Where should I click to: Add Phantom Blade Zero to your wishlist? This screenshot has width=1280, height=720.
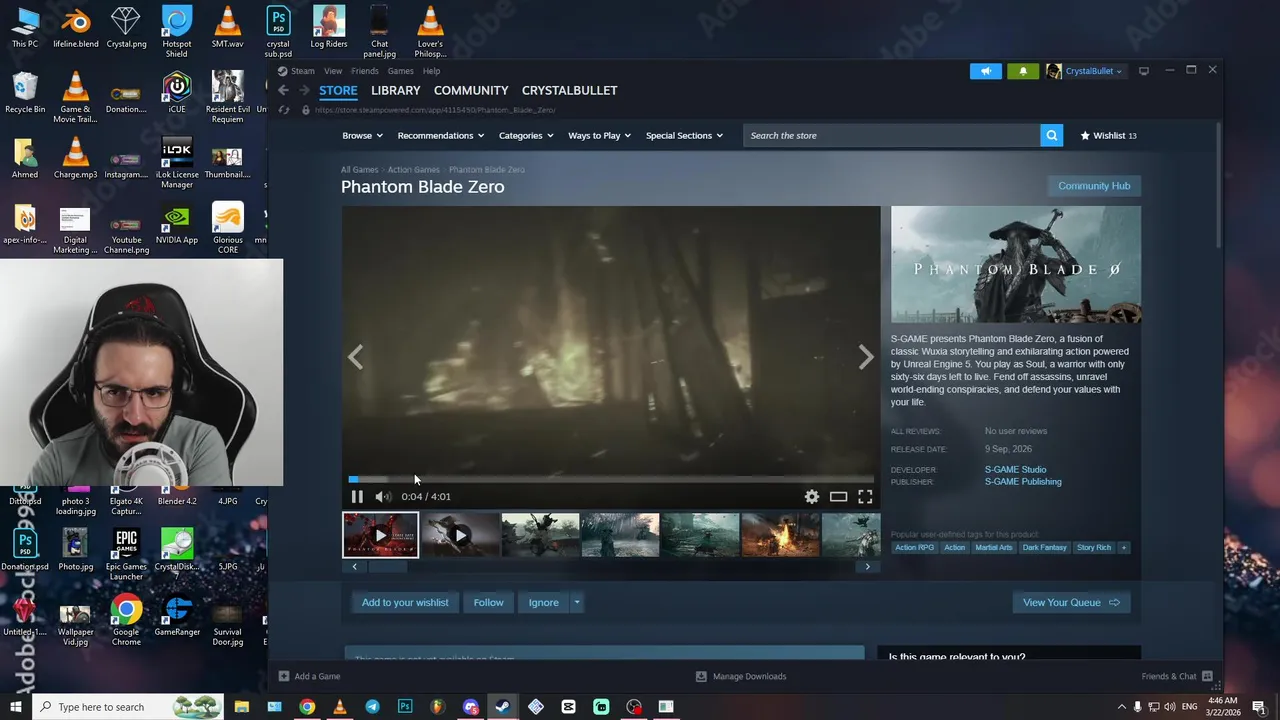click(405, 602)
